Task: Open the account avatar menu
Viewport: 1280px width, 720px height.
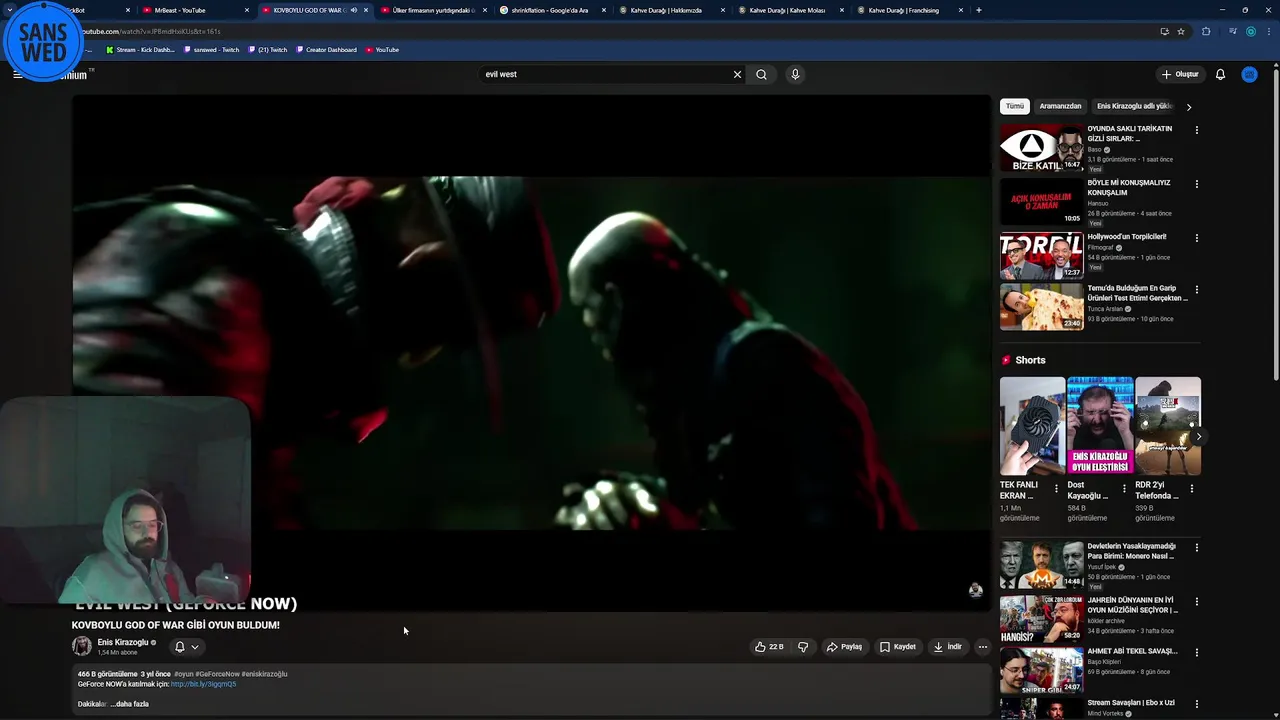Action: (x=1249, y=74)
